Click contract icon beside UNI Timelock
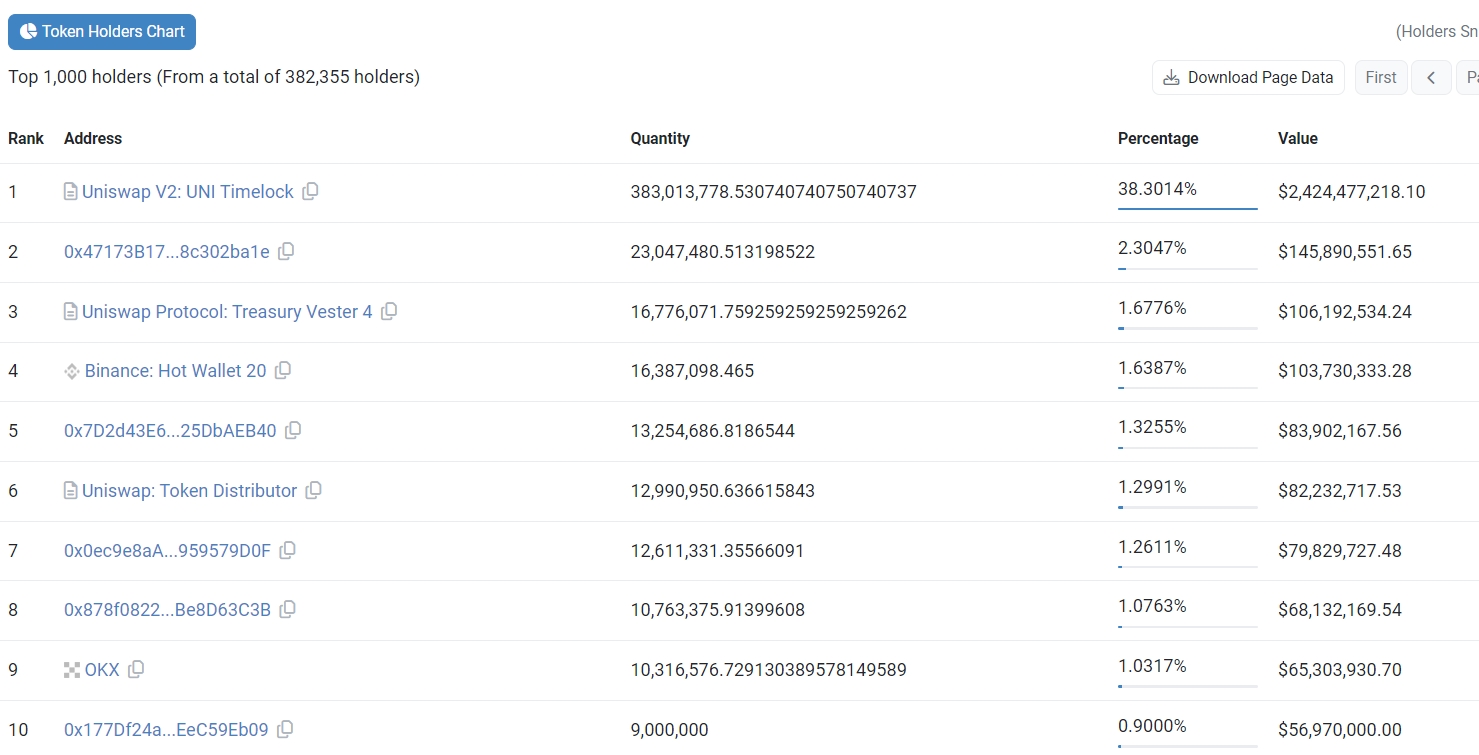Image resolution: width=1479 pixels, height=755 pixels. click(x=70, y=191)
